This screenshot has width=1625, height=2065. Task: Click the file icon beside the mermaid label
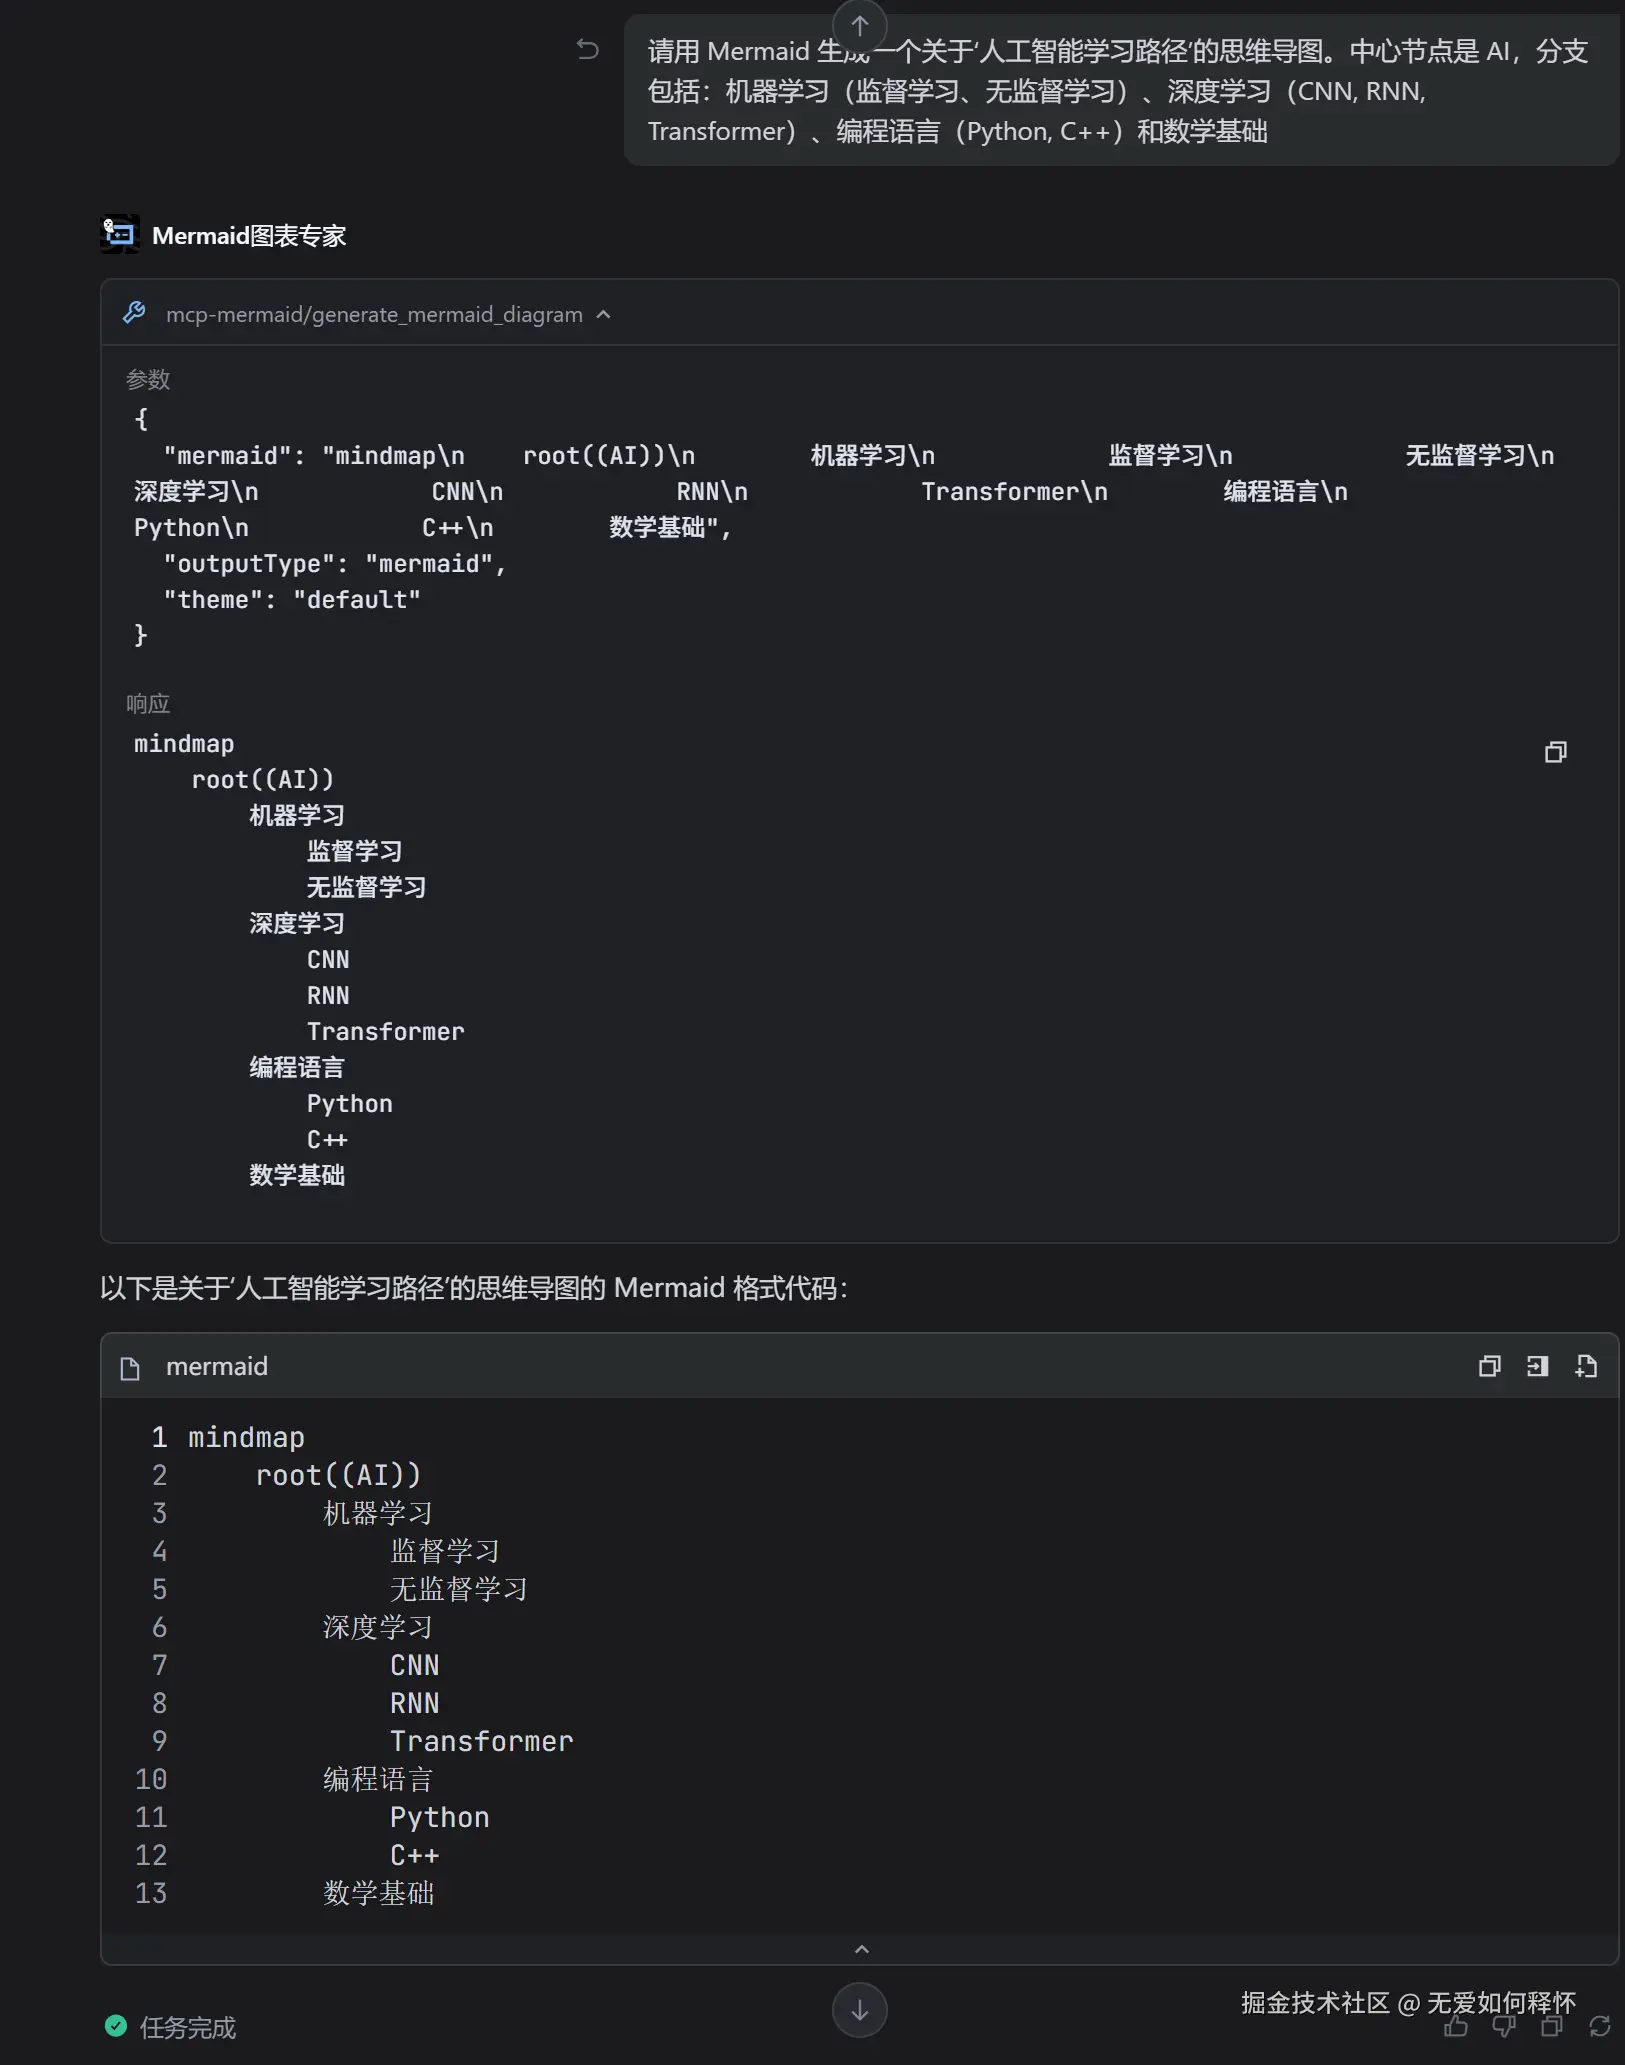coord(130,1368)
